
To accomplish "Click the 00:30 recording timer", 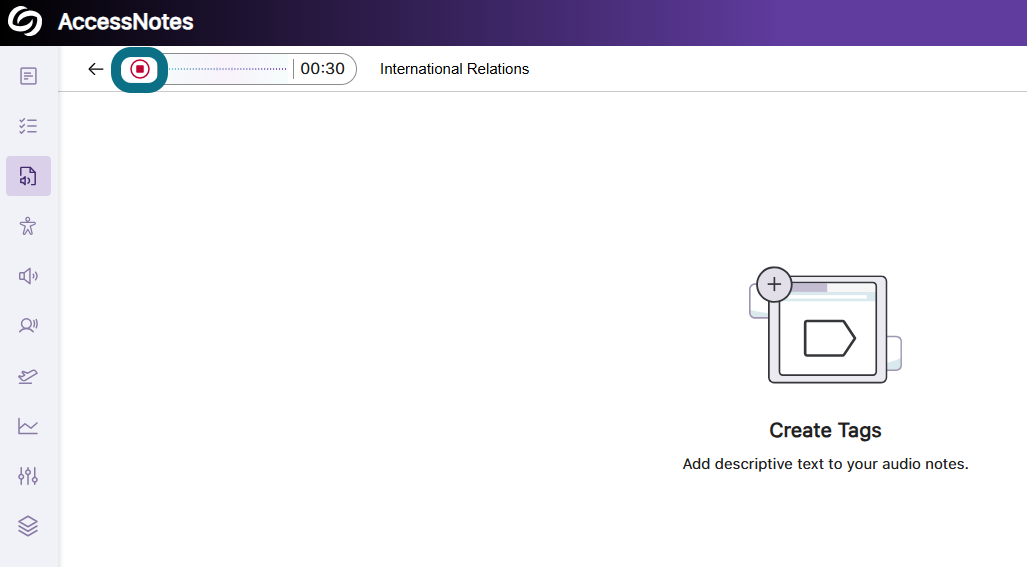I will [322, 69].
